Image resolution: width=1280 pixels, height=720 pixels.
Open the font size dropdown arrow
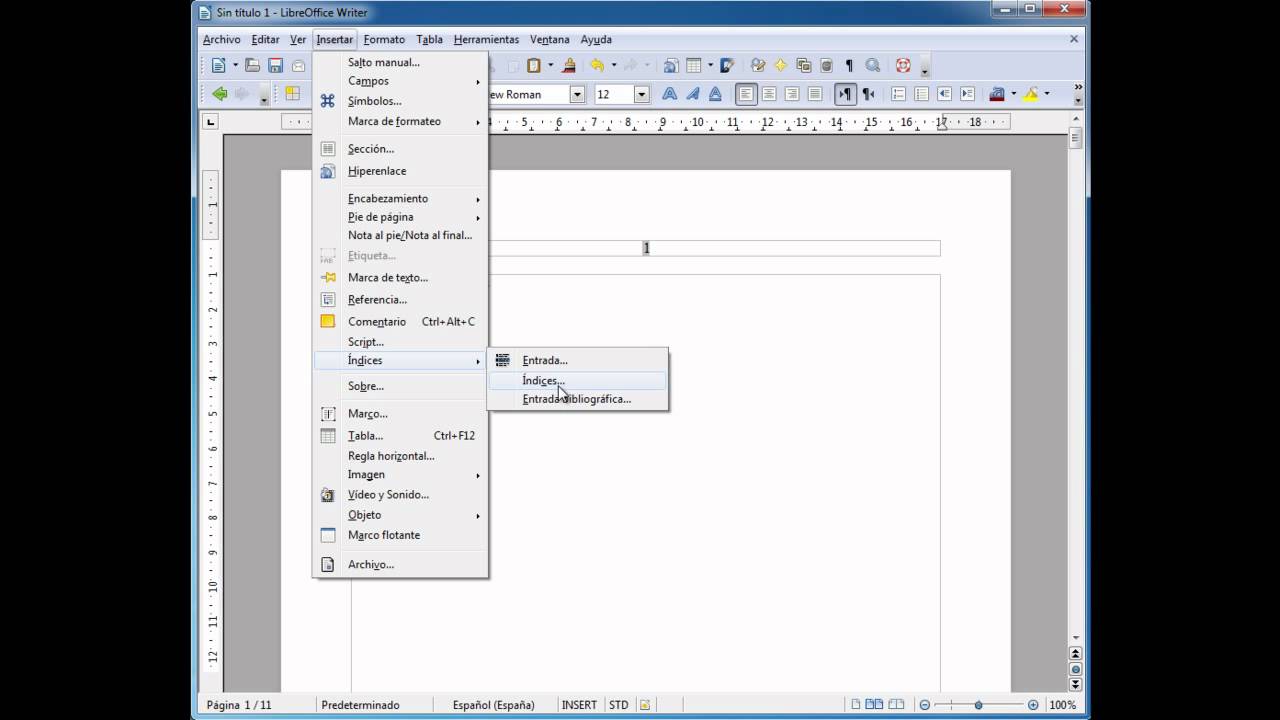tap(642, 94)
